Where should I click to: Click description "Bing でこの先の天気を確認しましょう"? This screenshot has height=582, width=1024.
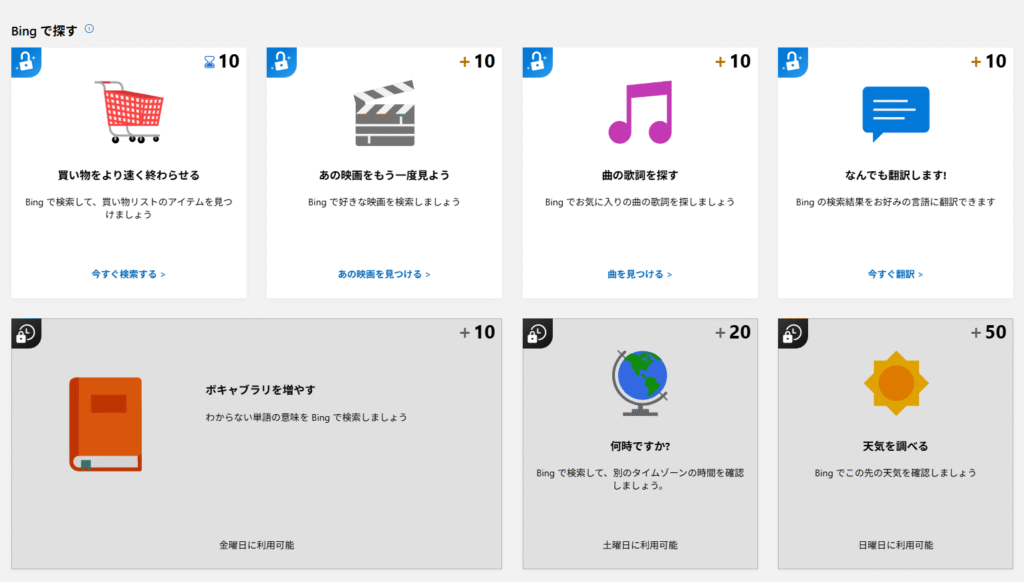(895, 473)
